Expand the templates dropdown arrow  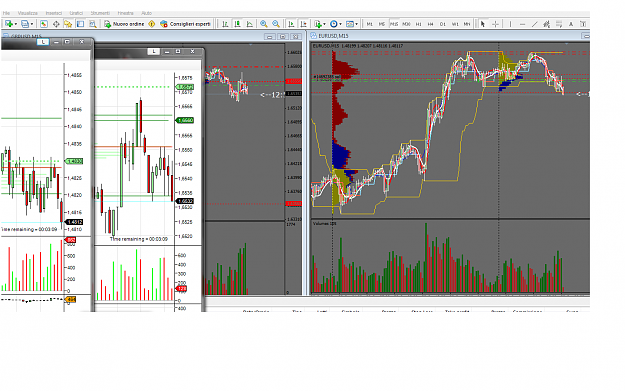coord(356,24)
